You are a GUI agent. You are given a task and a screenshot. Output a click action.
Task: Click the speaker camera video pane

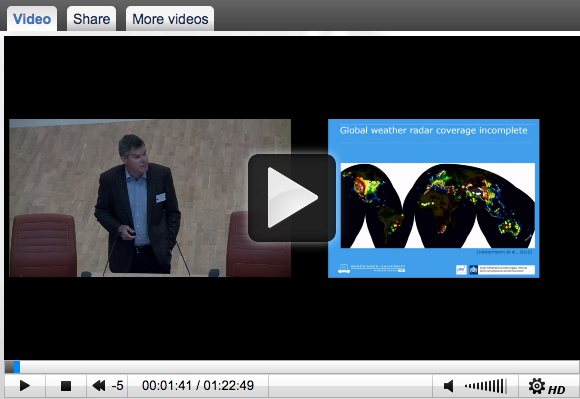click(150, 198)
